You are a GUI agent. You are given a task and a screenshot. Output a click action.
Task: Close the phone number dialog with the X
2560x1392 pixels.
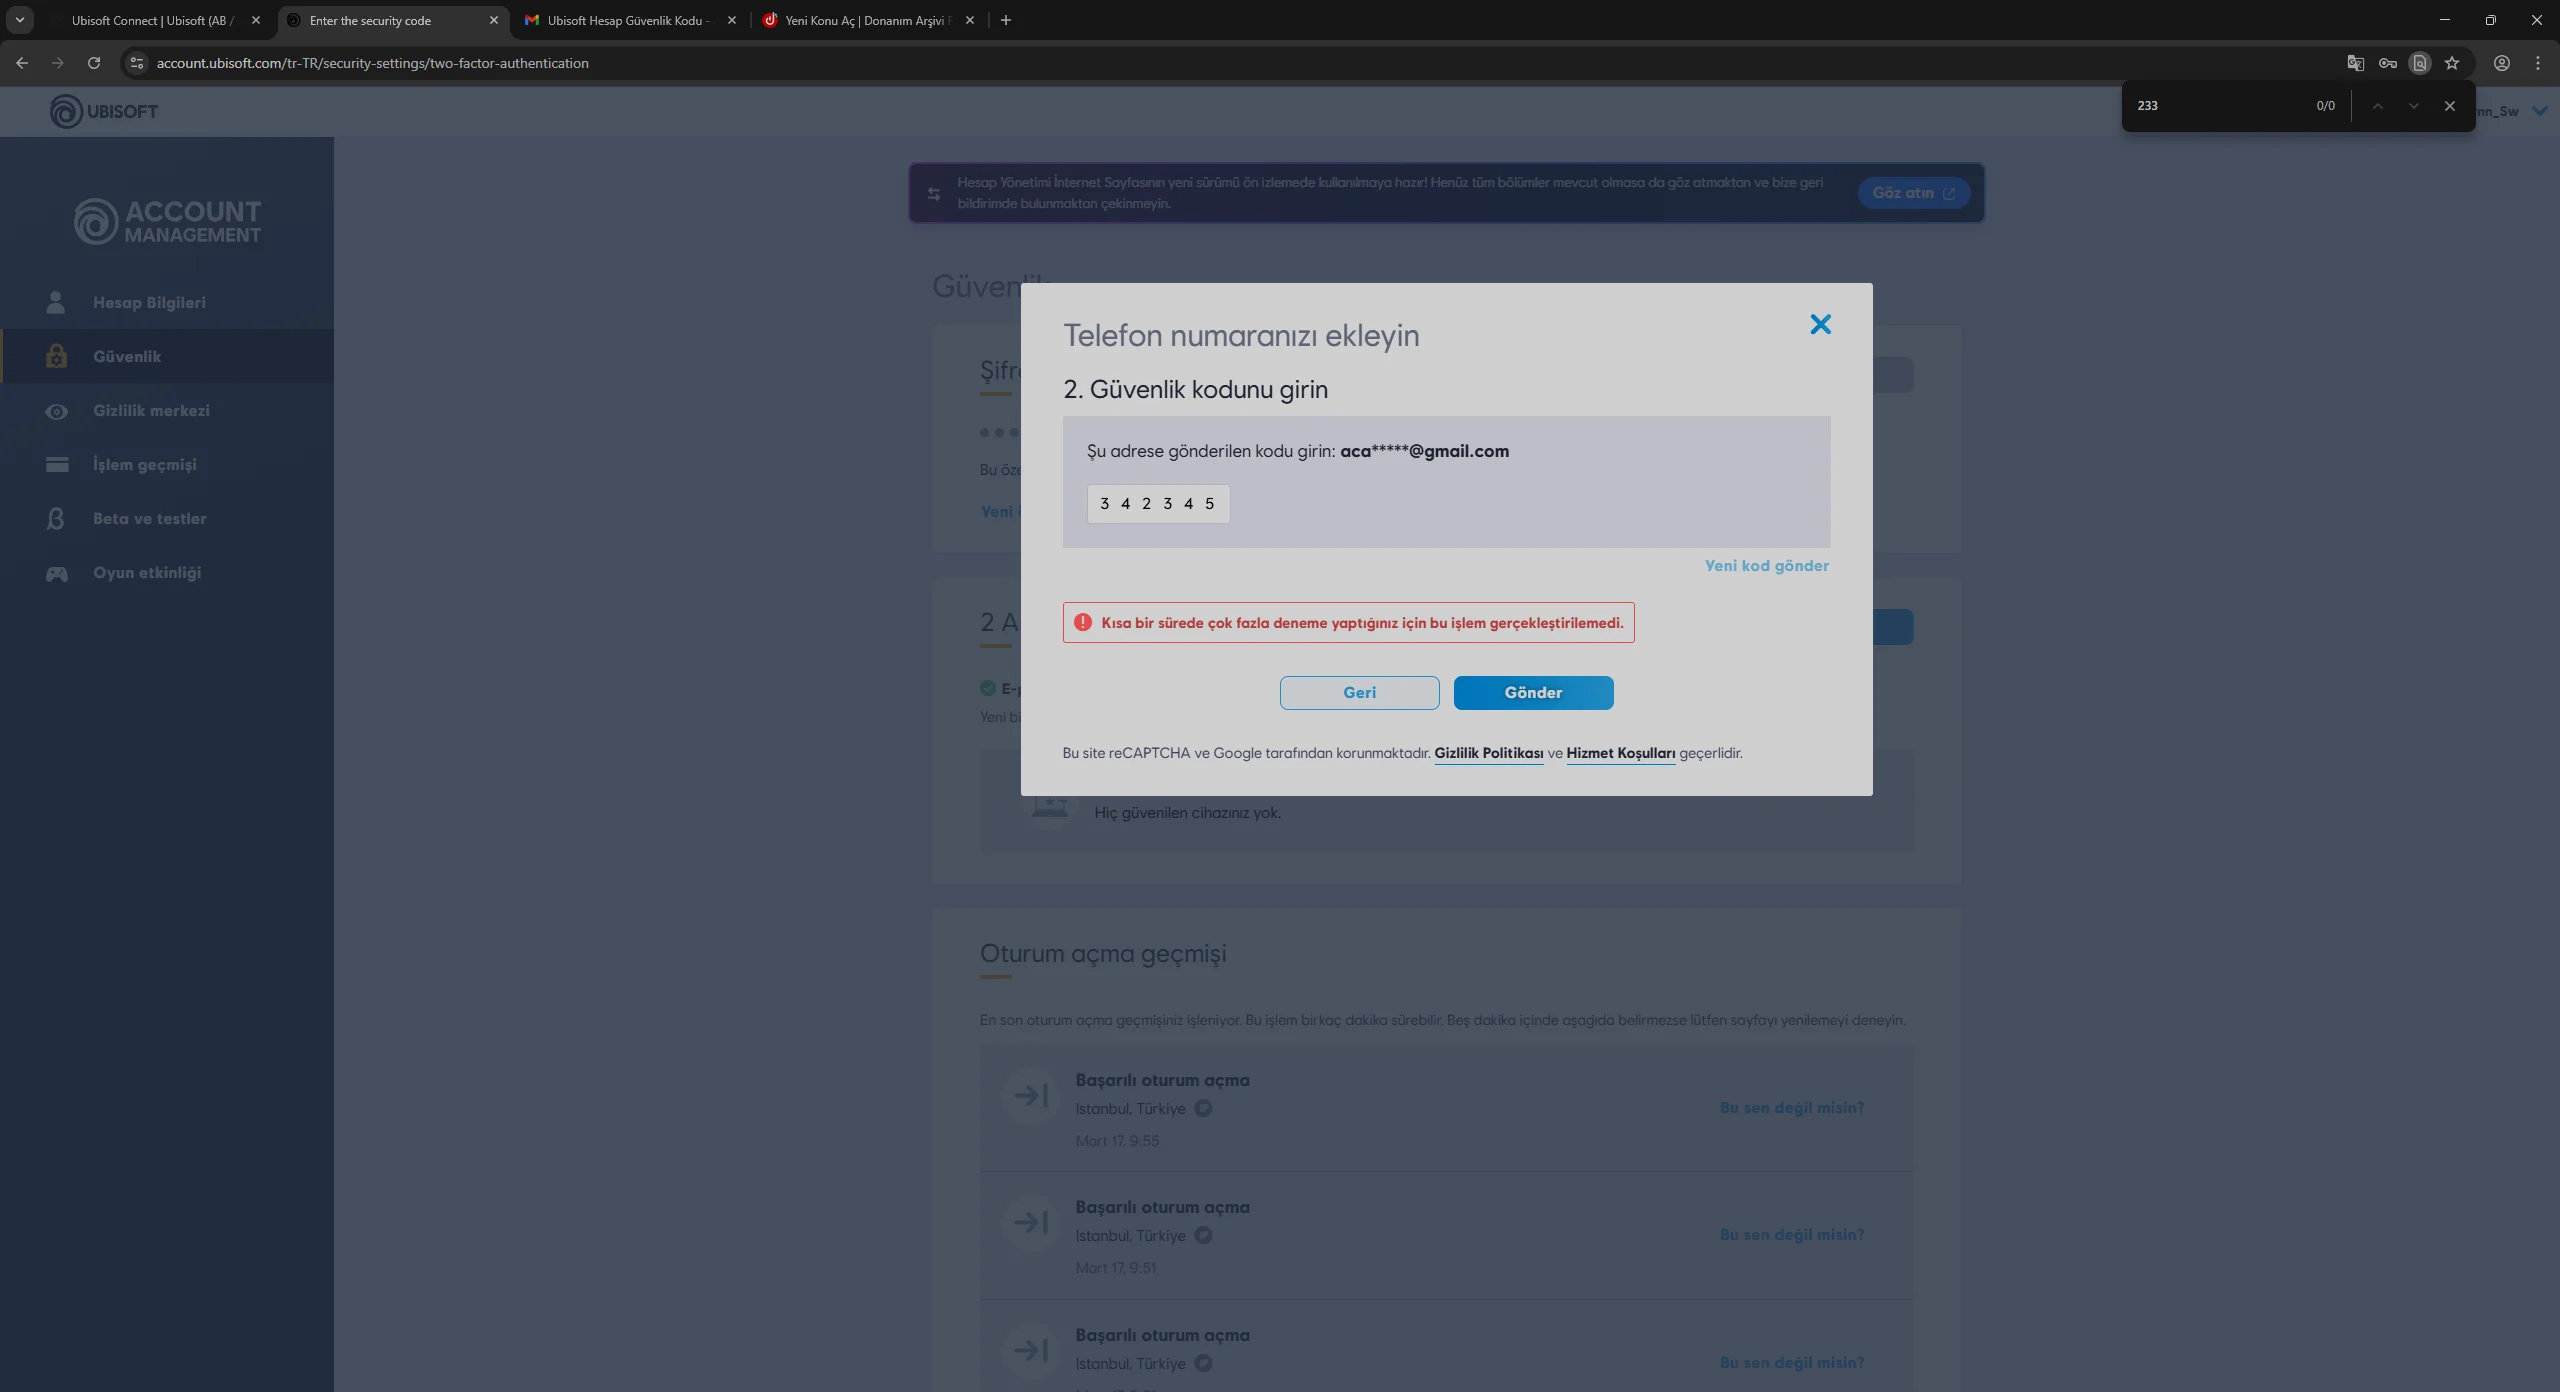point(1820,324)
